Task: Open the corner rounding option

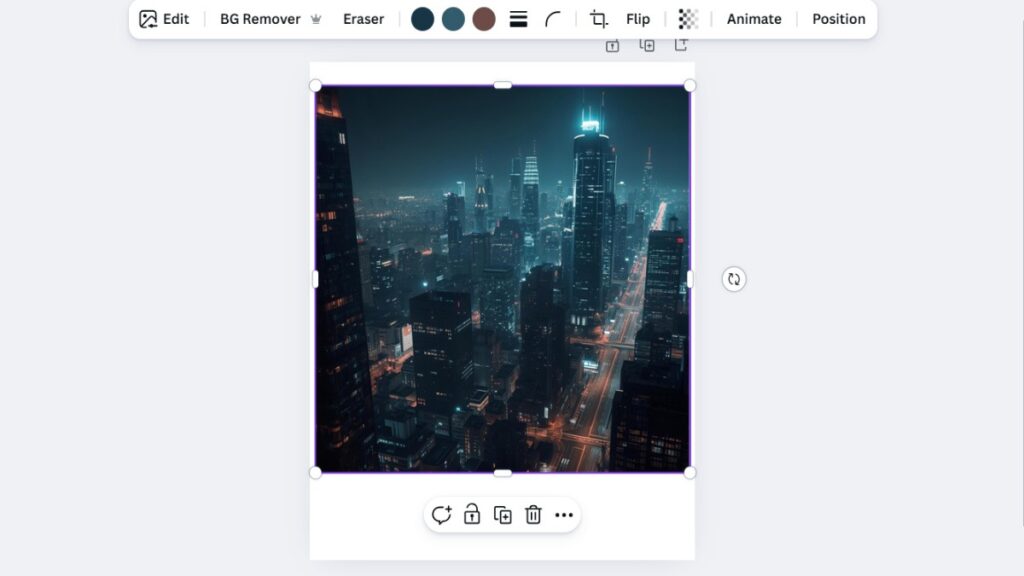Action: point(553,19)
